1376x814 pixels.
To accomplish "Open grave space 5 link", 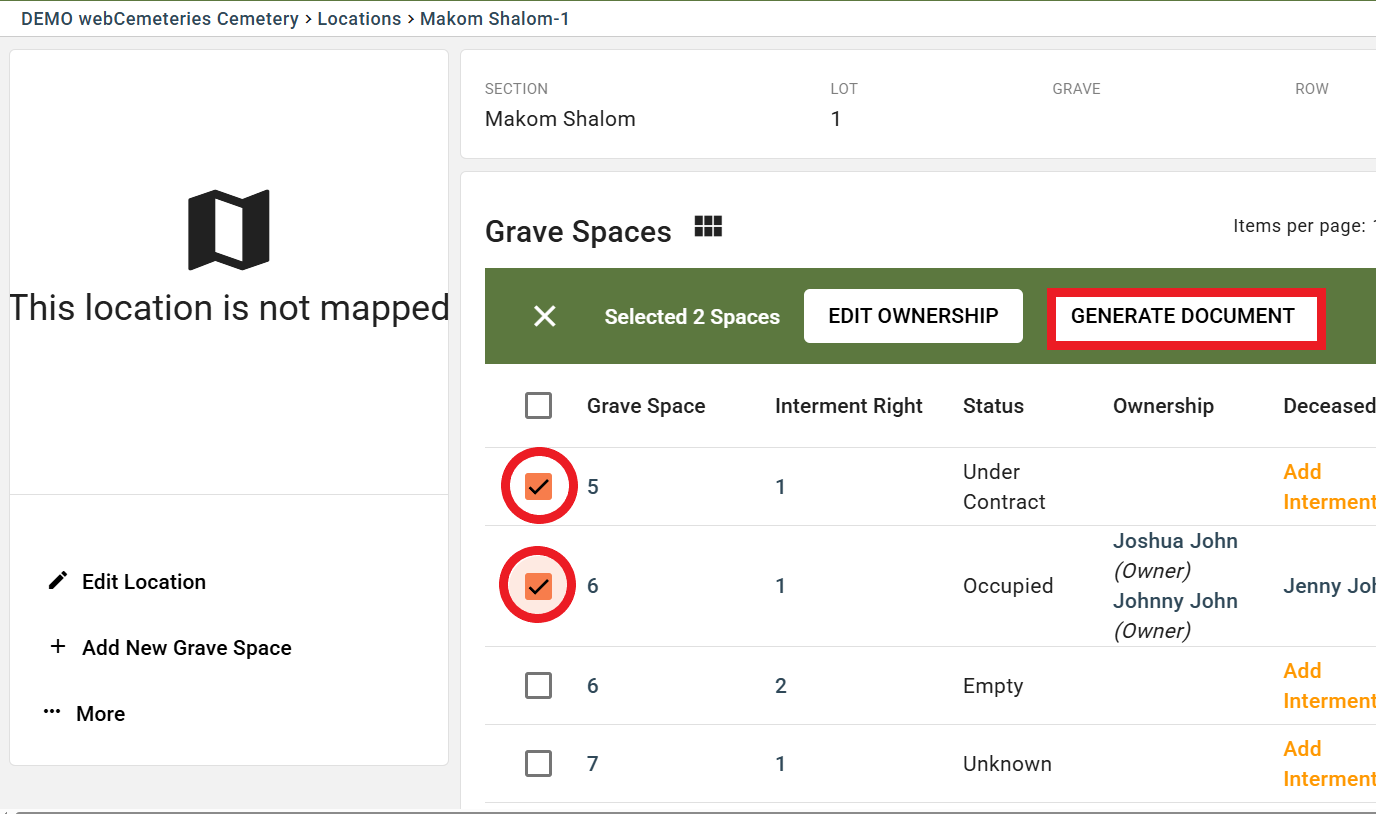I will click(x=593, y=487).
